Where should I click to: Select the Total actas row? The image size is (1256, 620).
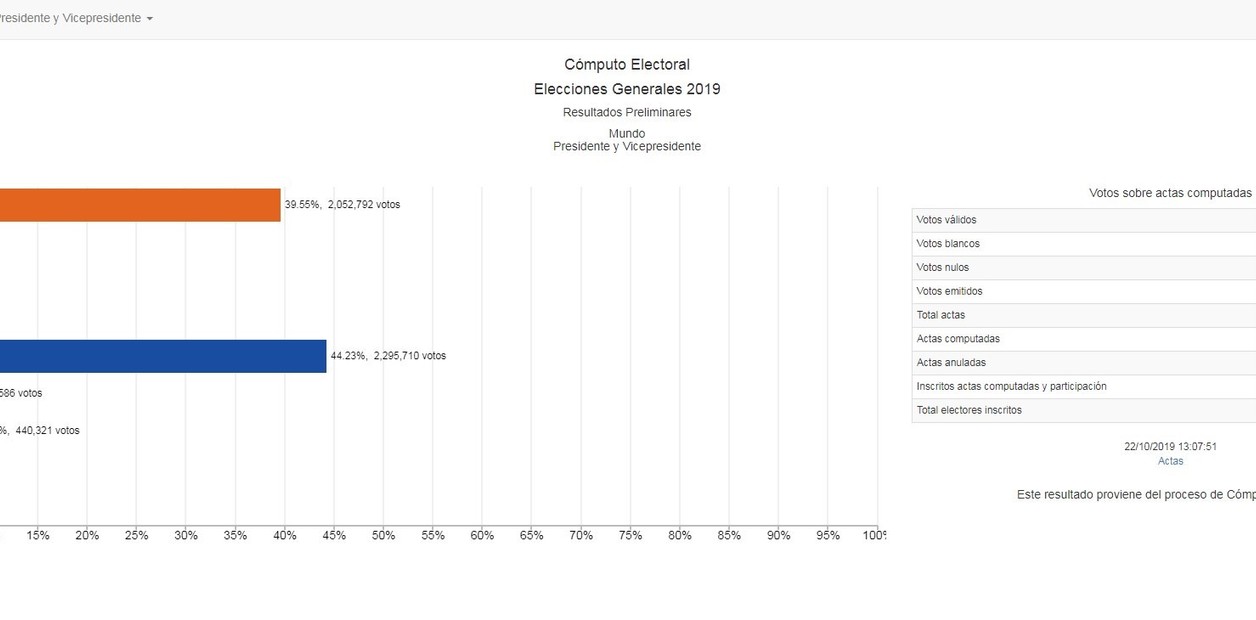(1084, 315)
